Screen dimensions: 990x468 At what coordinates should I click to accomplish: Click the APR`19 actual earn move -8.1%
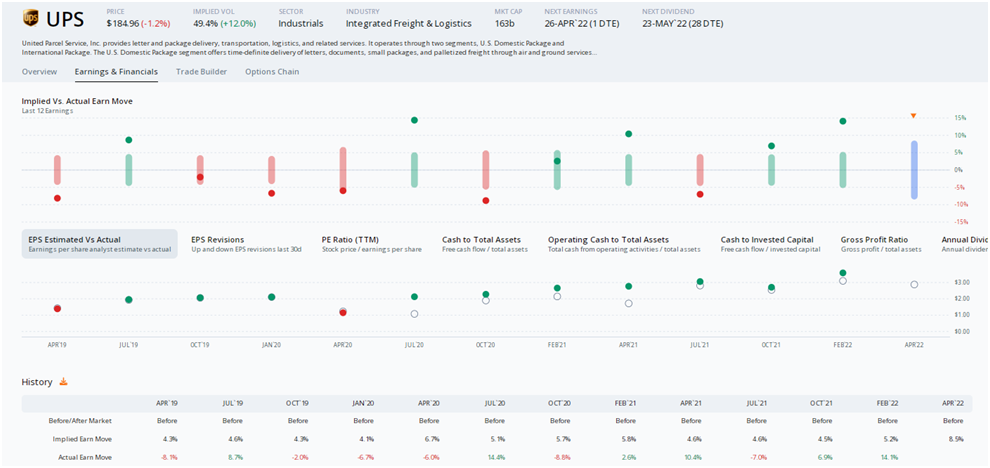point(167,456)
